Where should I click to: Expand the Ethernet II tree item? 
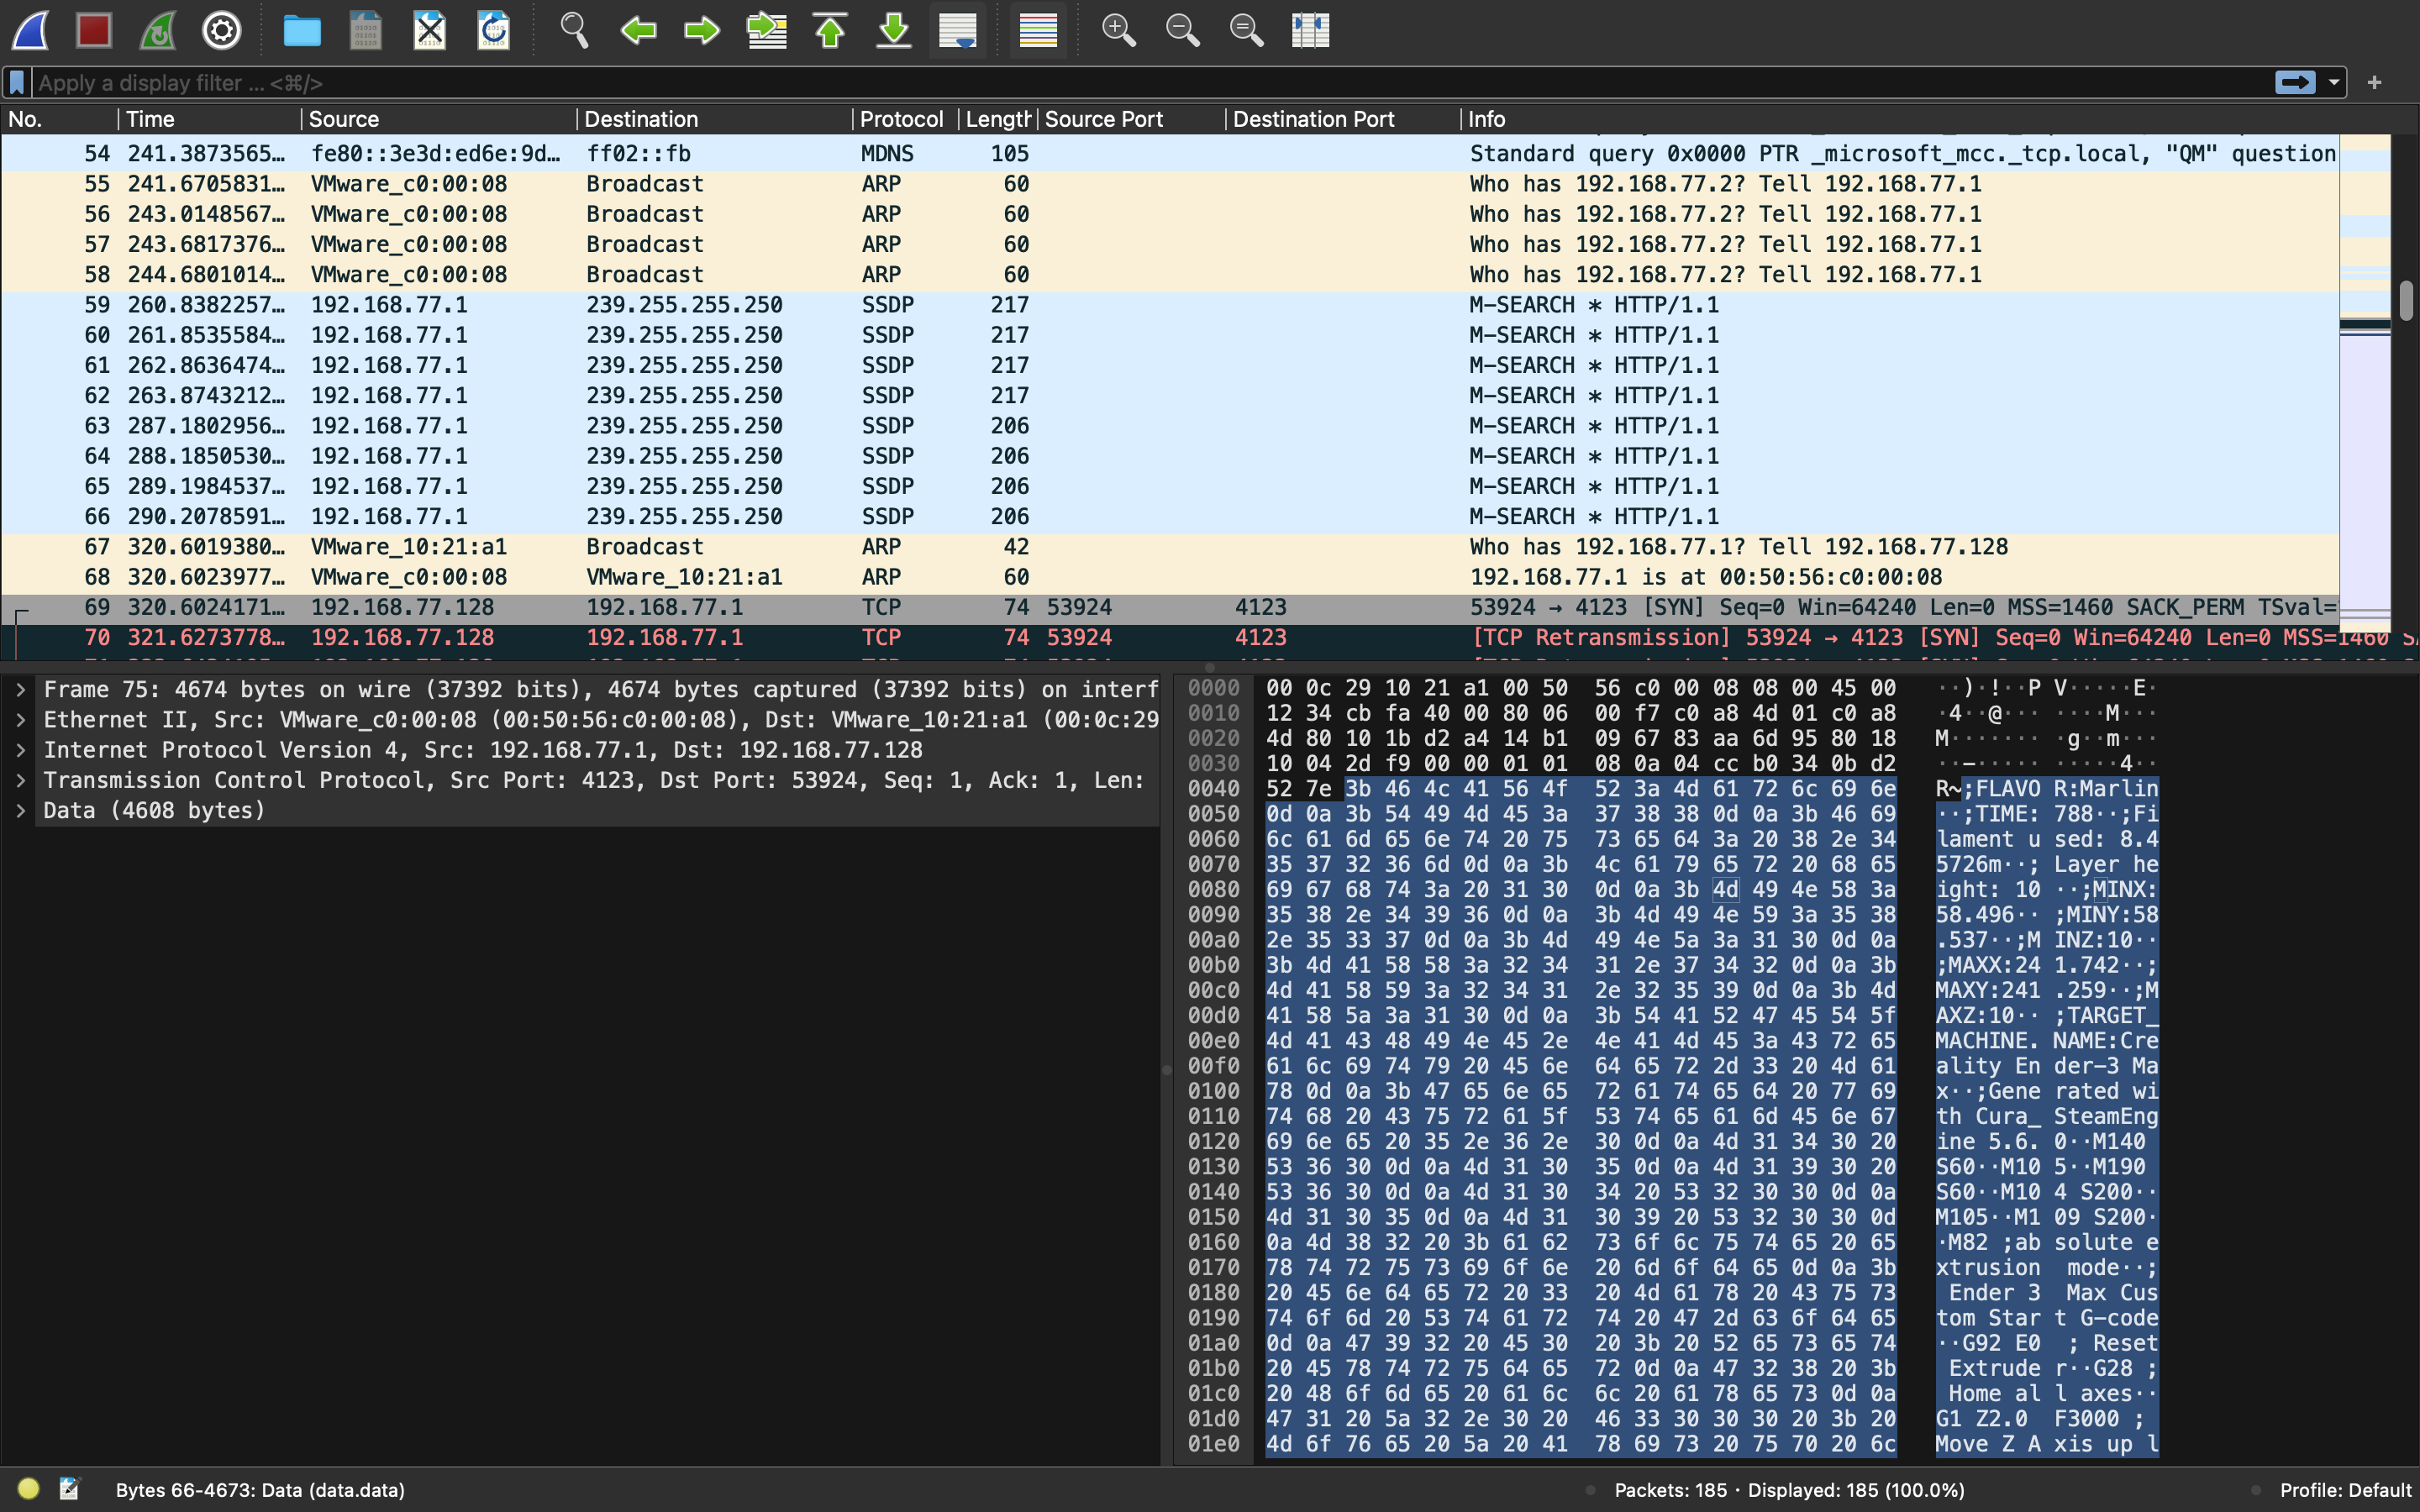(x=21, y=720)
